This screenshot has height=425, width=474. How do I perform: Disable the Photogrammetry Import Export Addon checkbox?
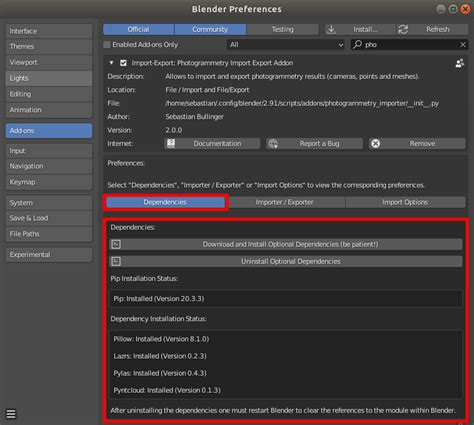coord(123,63)
